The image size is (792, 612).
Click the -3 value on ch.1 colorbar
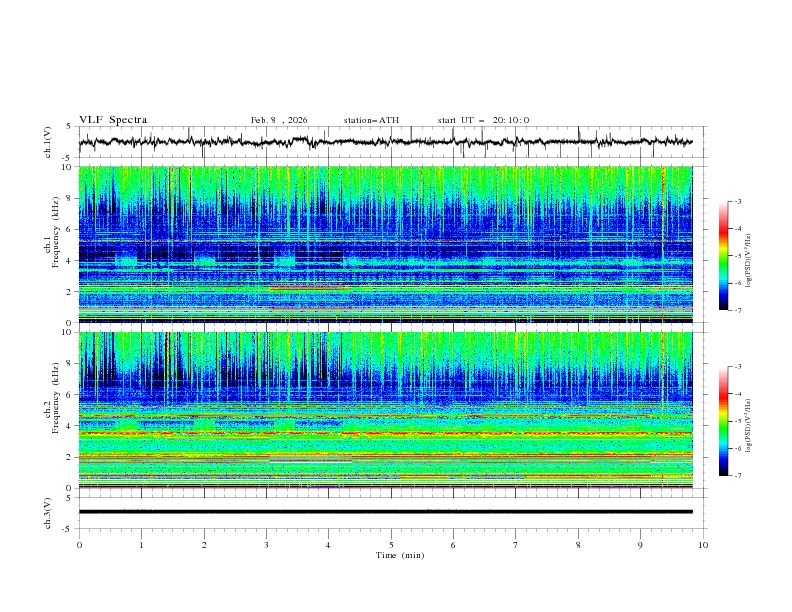pyautogui.click(x=737, y=201)
